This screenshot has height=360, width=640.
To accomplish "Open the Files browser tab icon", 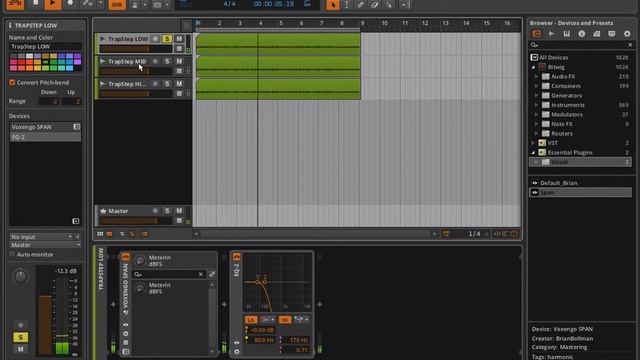I will click(x=611, y=34).
